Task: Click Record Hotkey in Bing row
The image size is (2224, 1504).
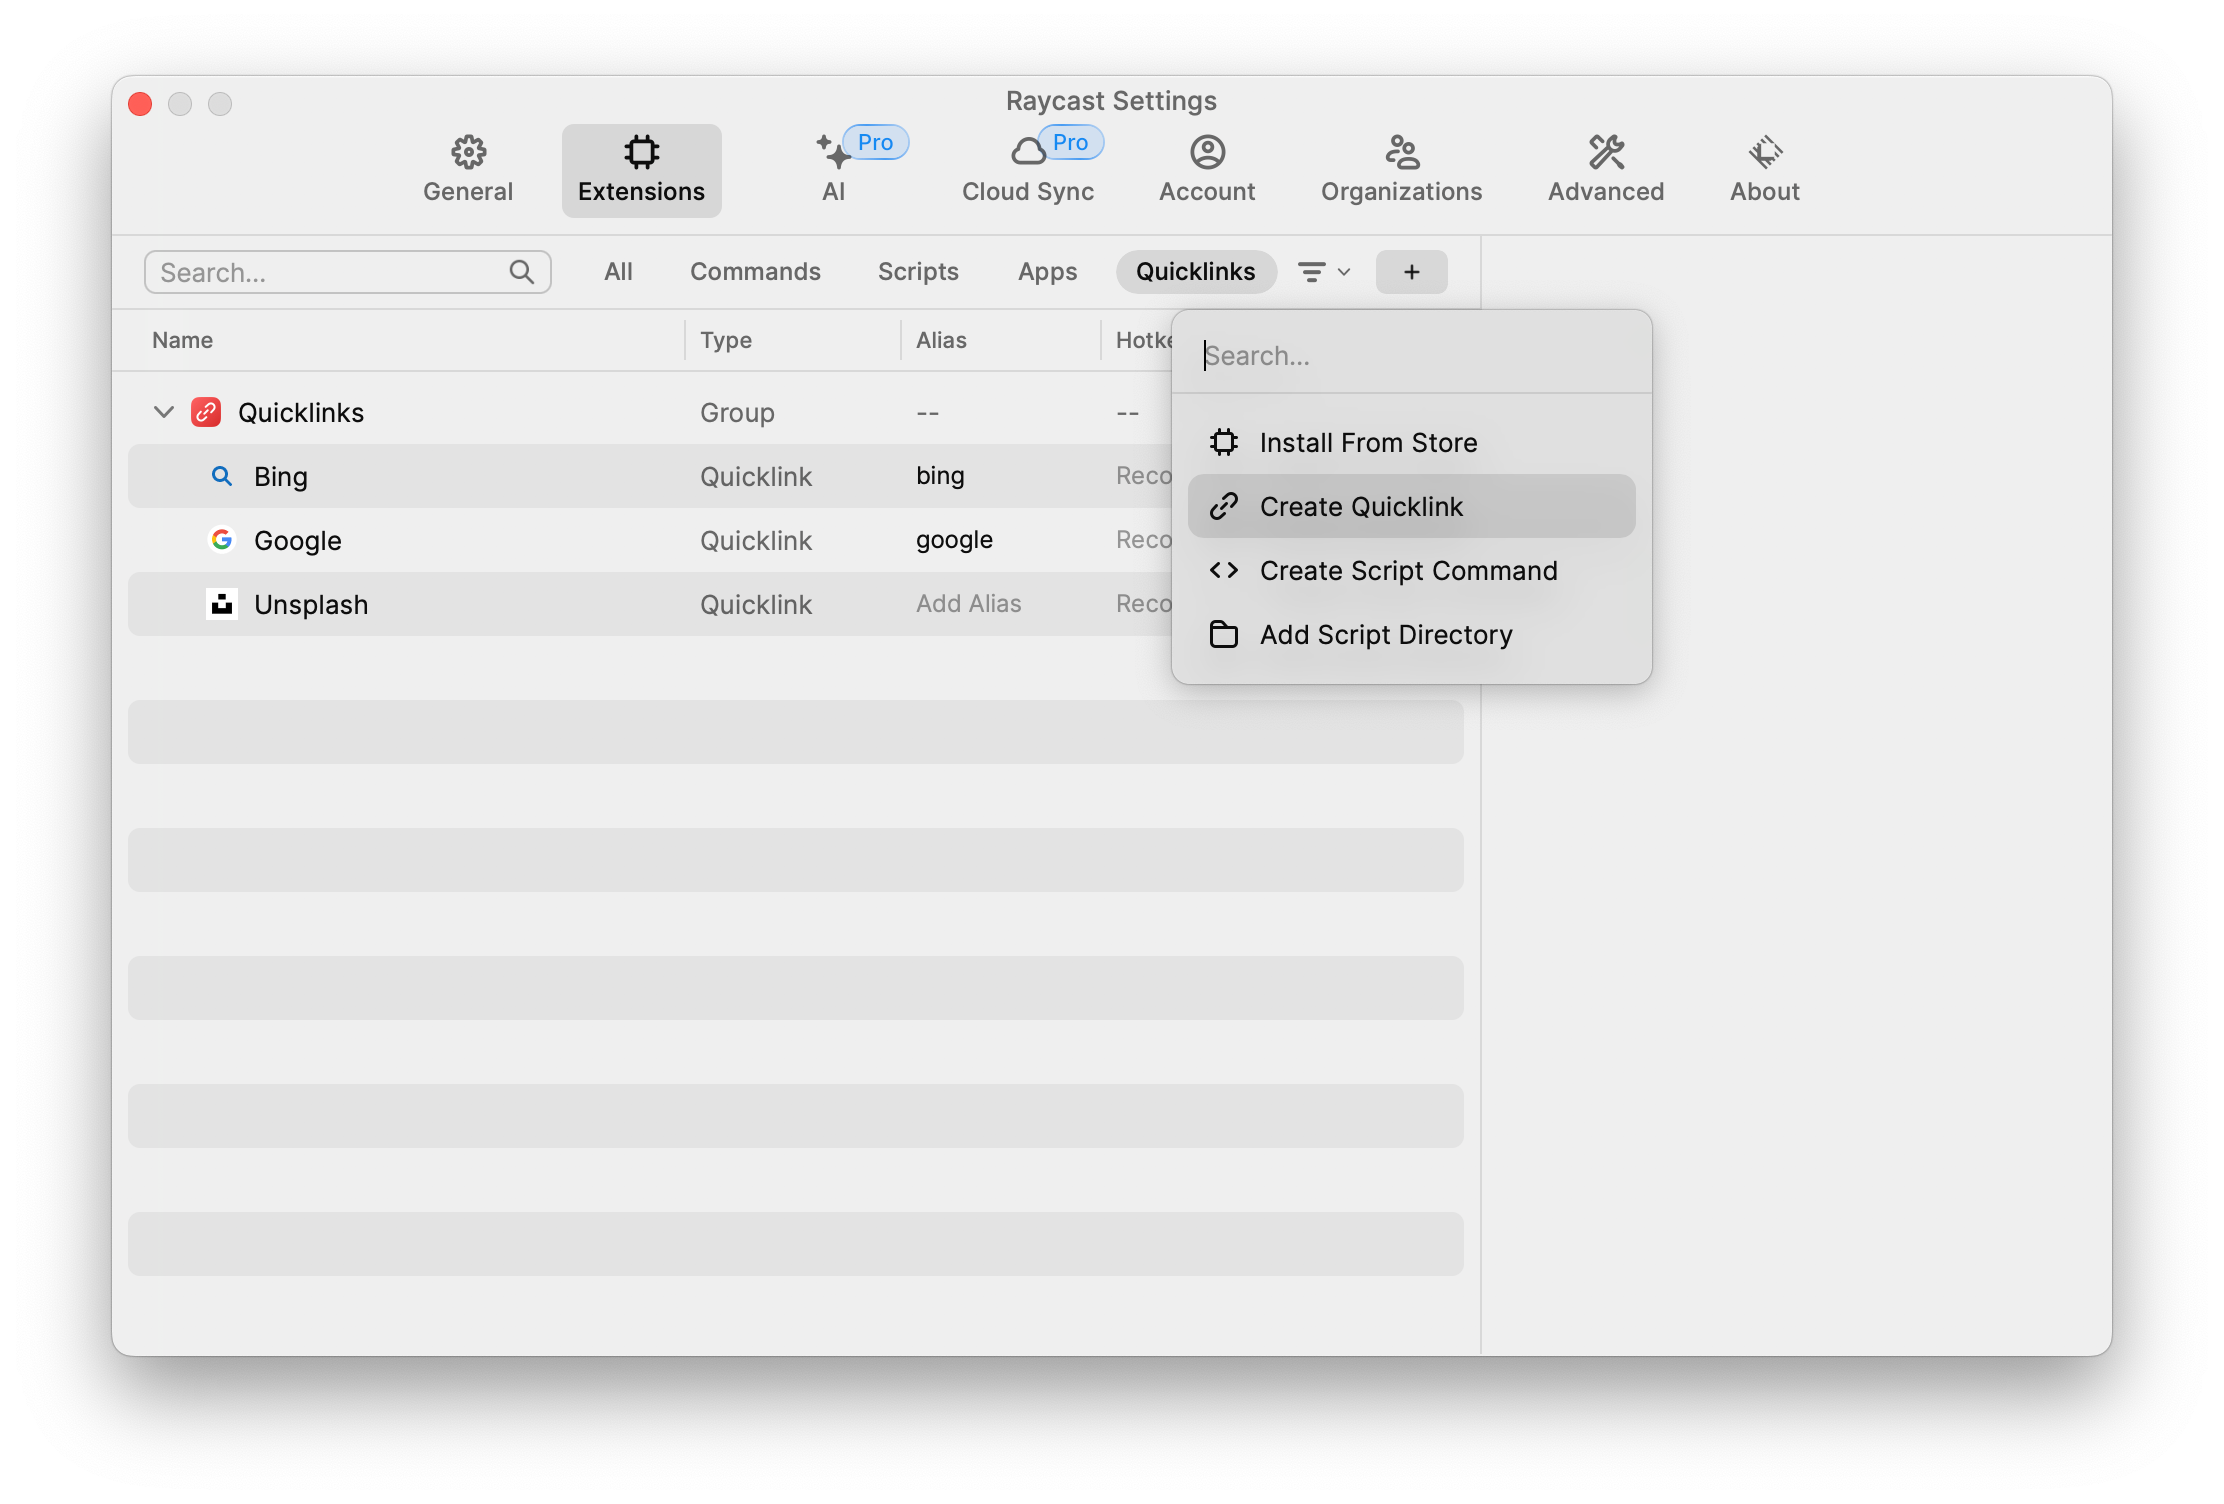Action: click(1144, 476)
